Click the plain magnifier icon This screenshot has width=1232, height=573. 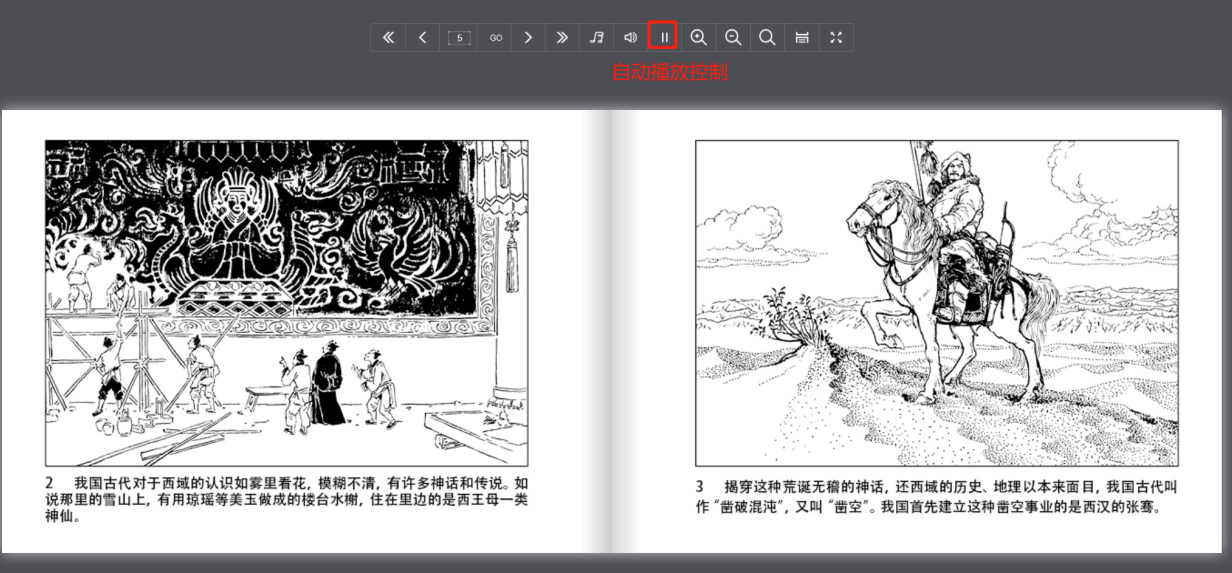(767, 38)
